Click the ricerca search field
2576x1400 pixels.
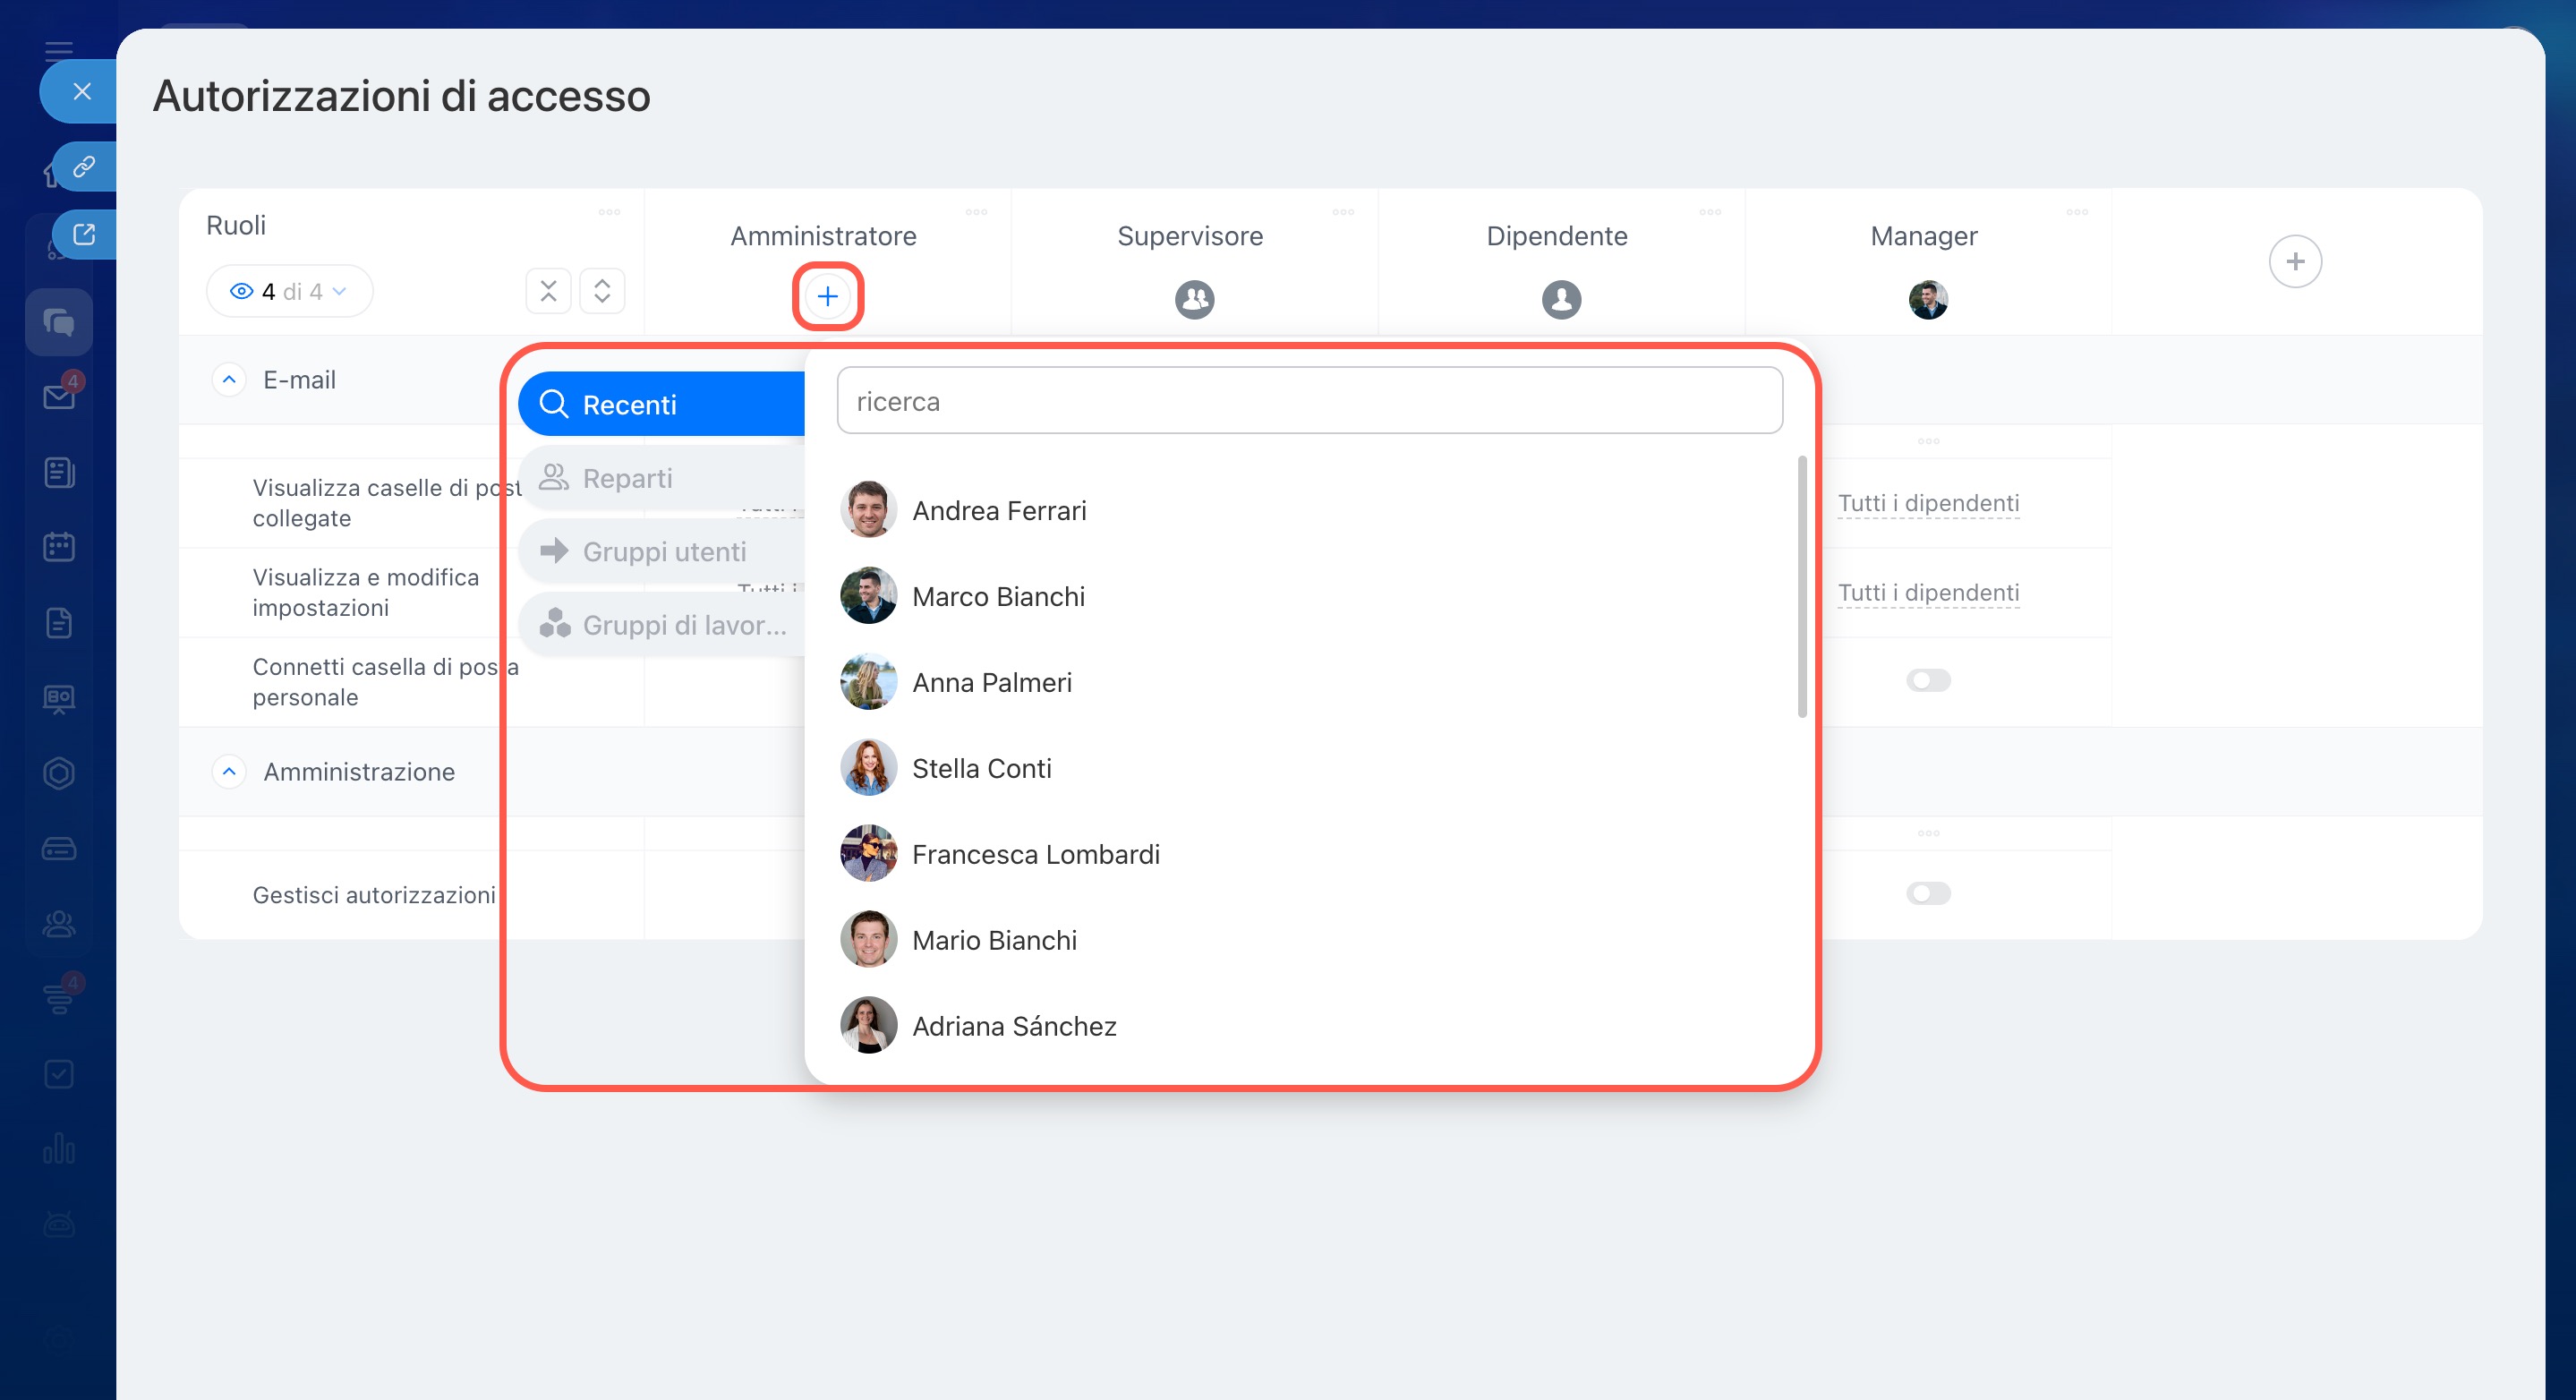pos(1308,401)
